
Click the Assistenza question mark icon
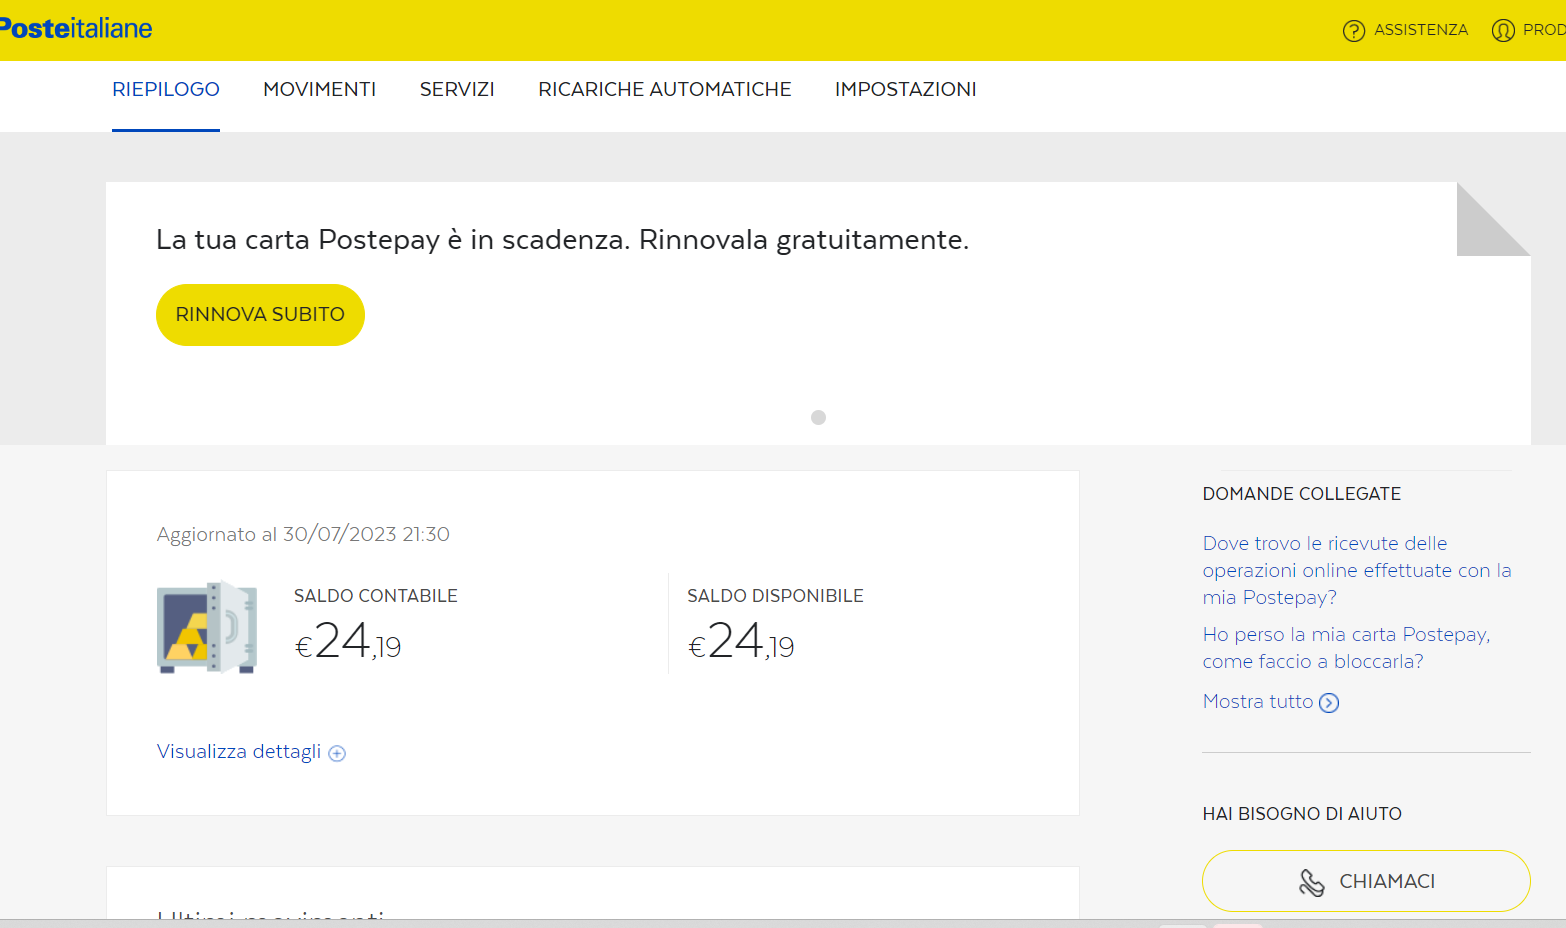click(x=1353, y=31)
